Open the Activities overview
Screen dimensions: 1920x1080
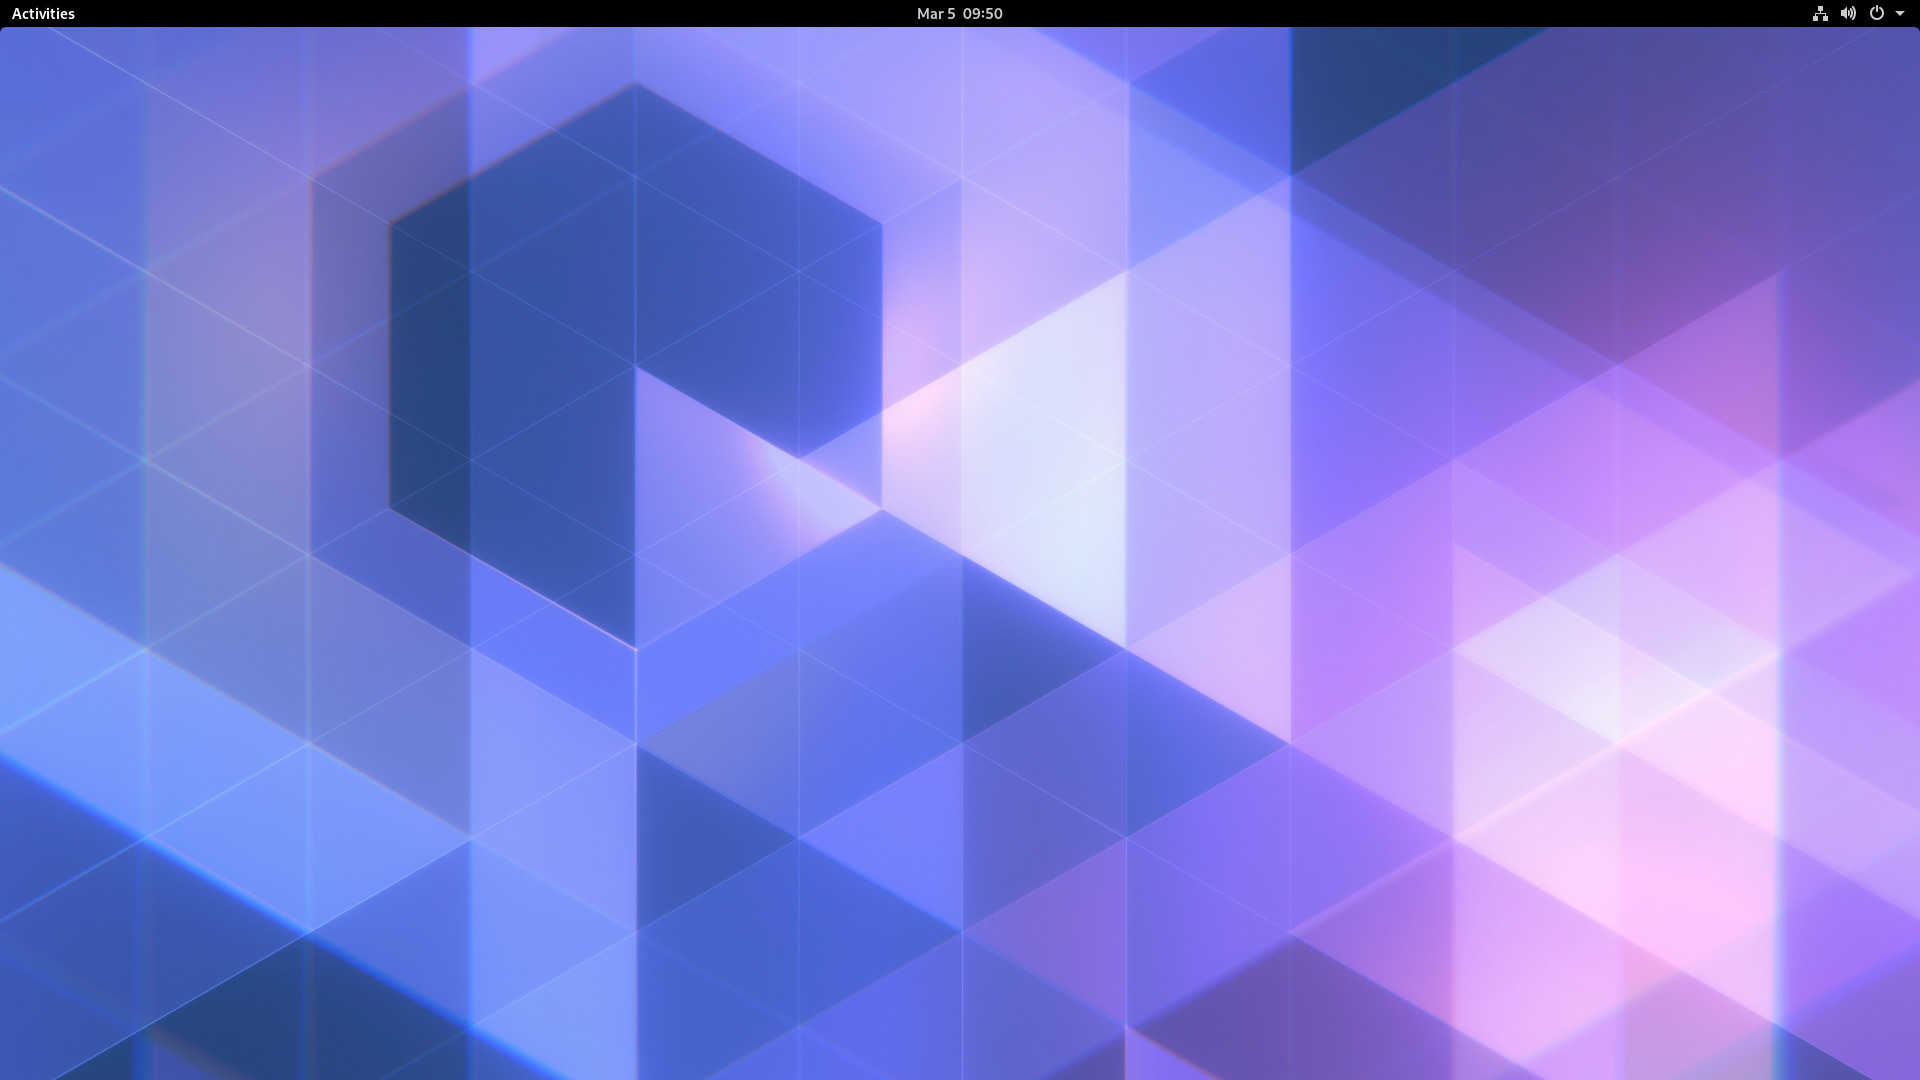[x=43, y=13]
